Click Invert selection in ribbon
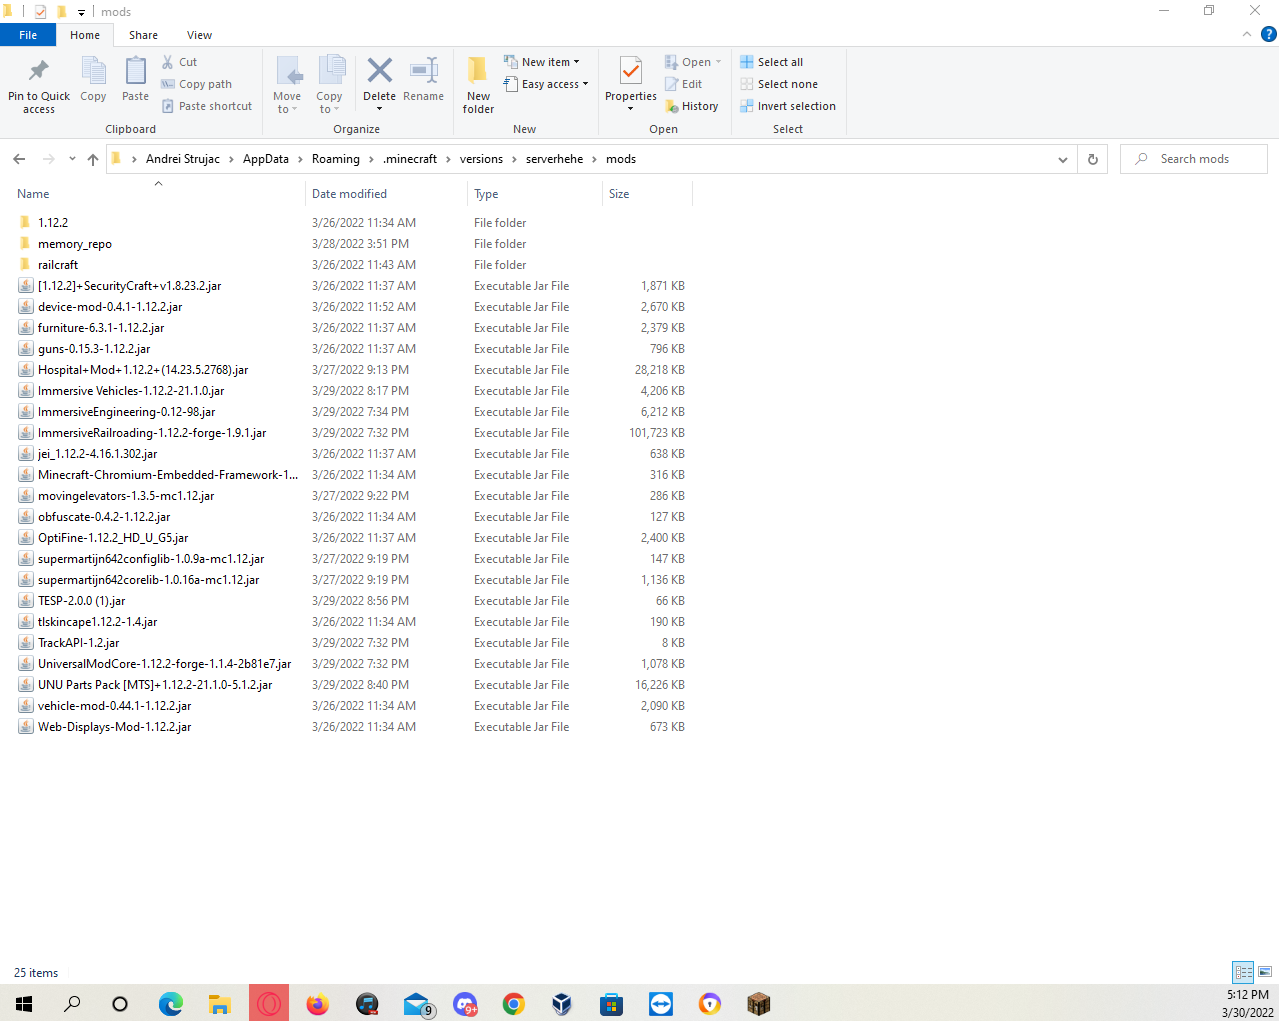This screenshot has height=1021, width=1279. pyautogui.click(x=788, y=106)
